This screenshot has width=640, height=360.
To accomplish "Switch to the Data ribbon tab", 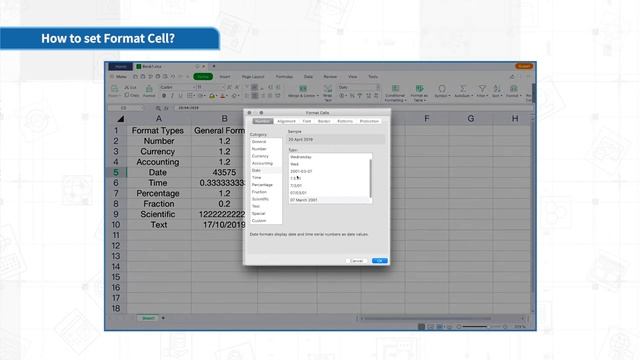I will pos(308,76).
